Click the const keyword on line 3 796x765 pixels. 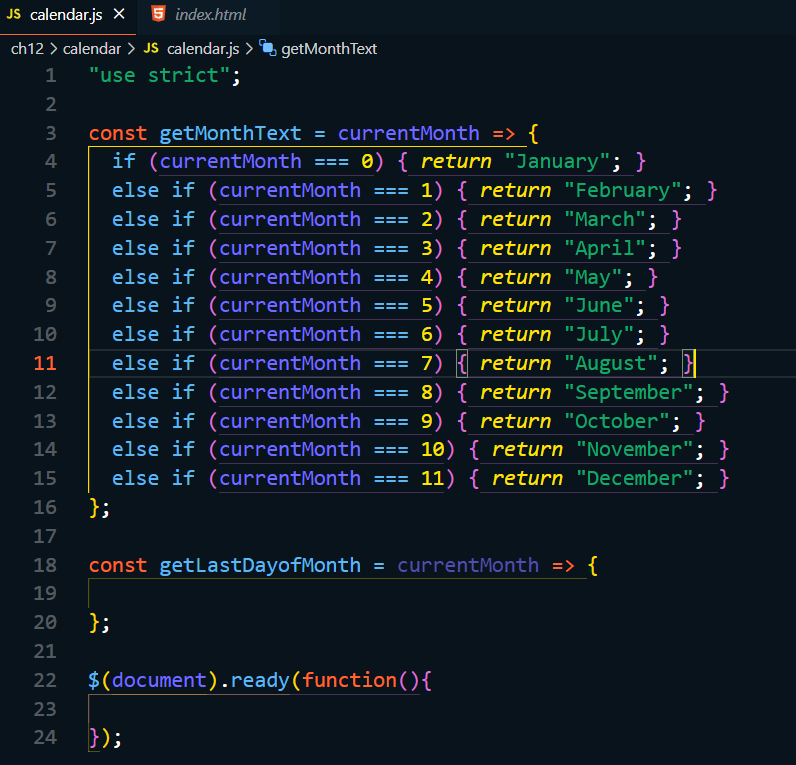pyautogui.click(x=118, y=134)
